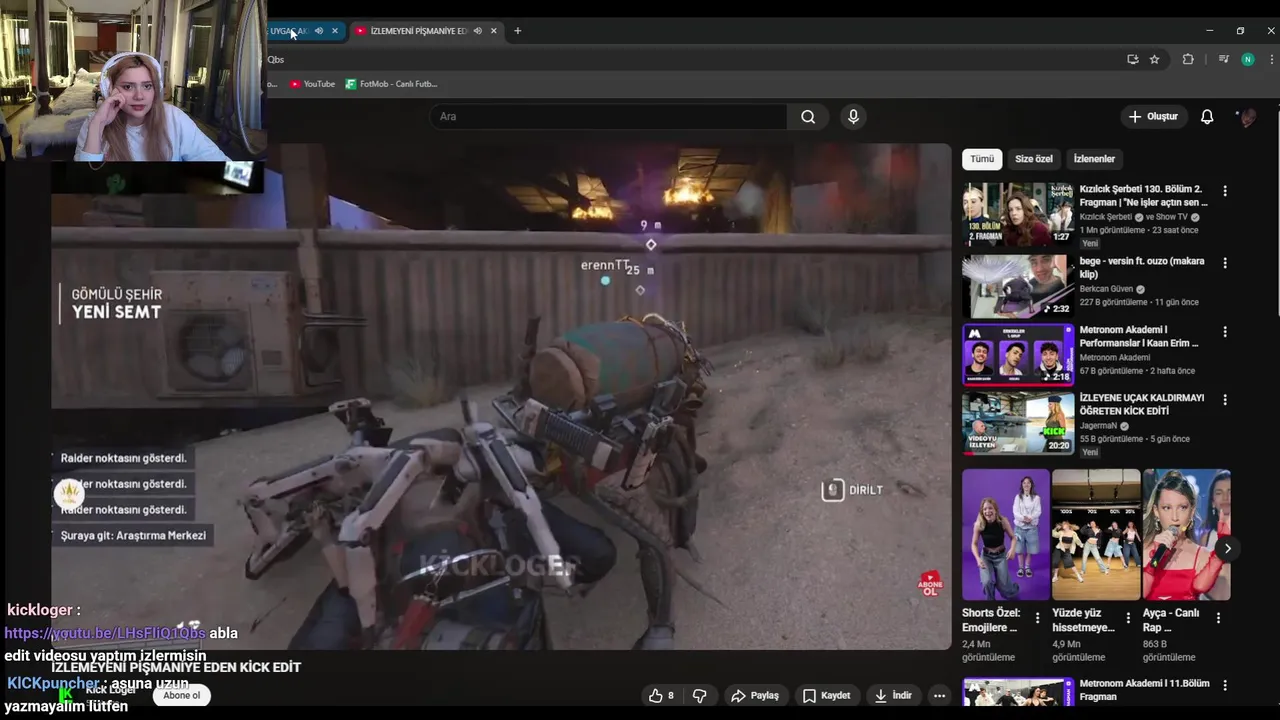Click the Kaydet save button

(826, 696)
